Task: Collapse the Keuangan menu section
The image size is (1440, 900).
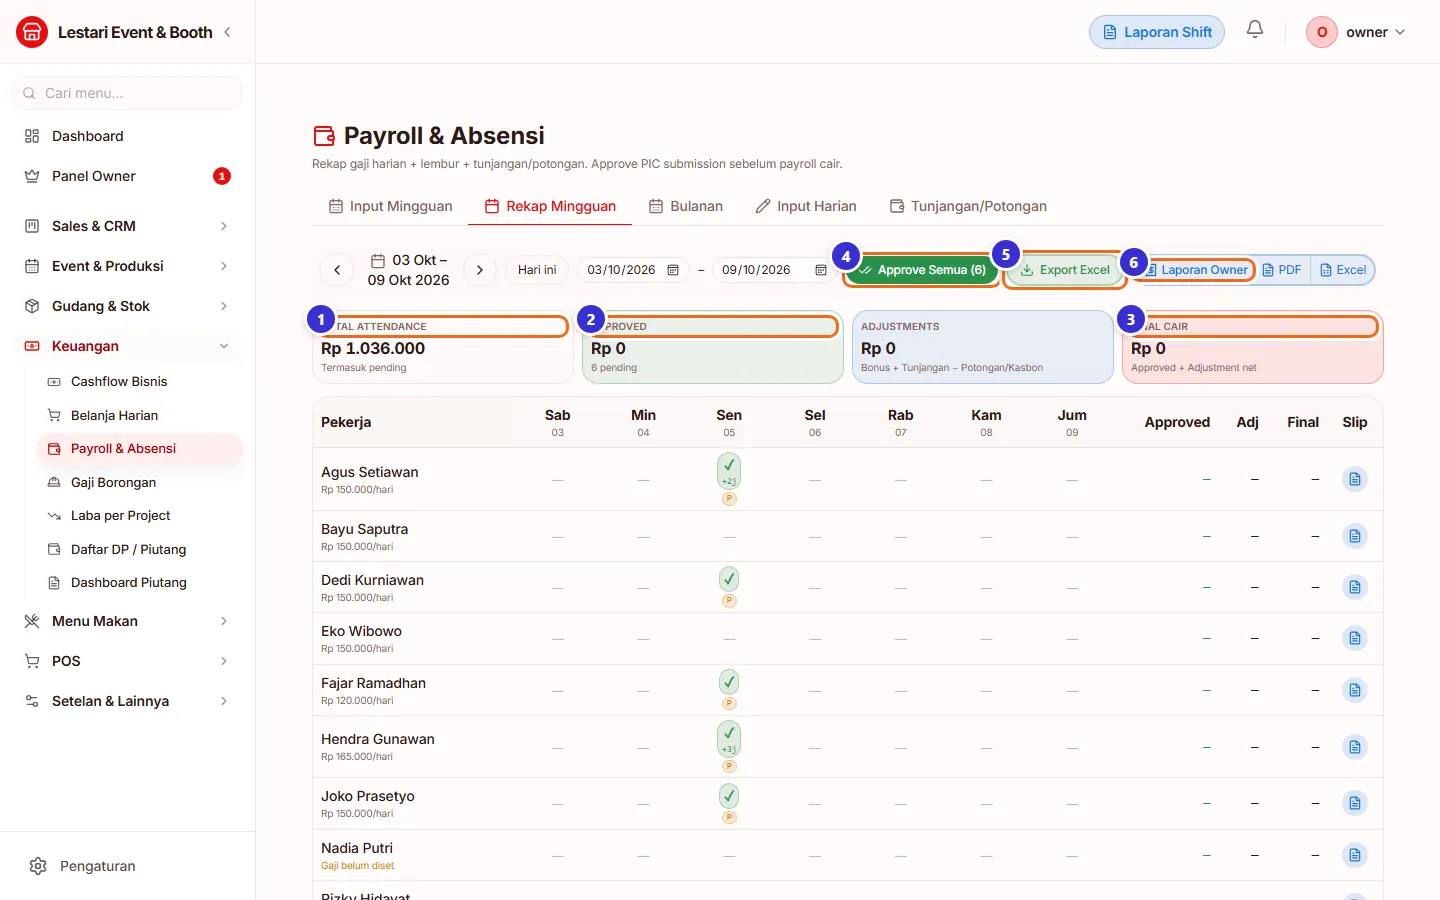Action: point(128,346)
